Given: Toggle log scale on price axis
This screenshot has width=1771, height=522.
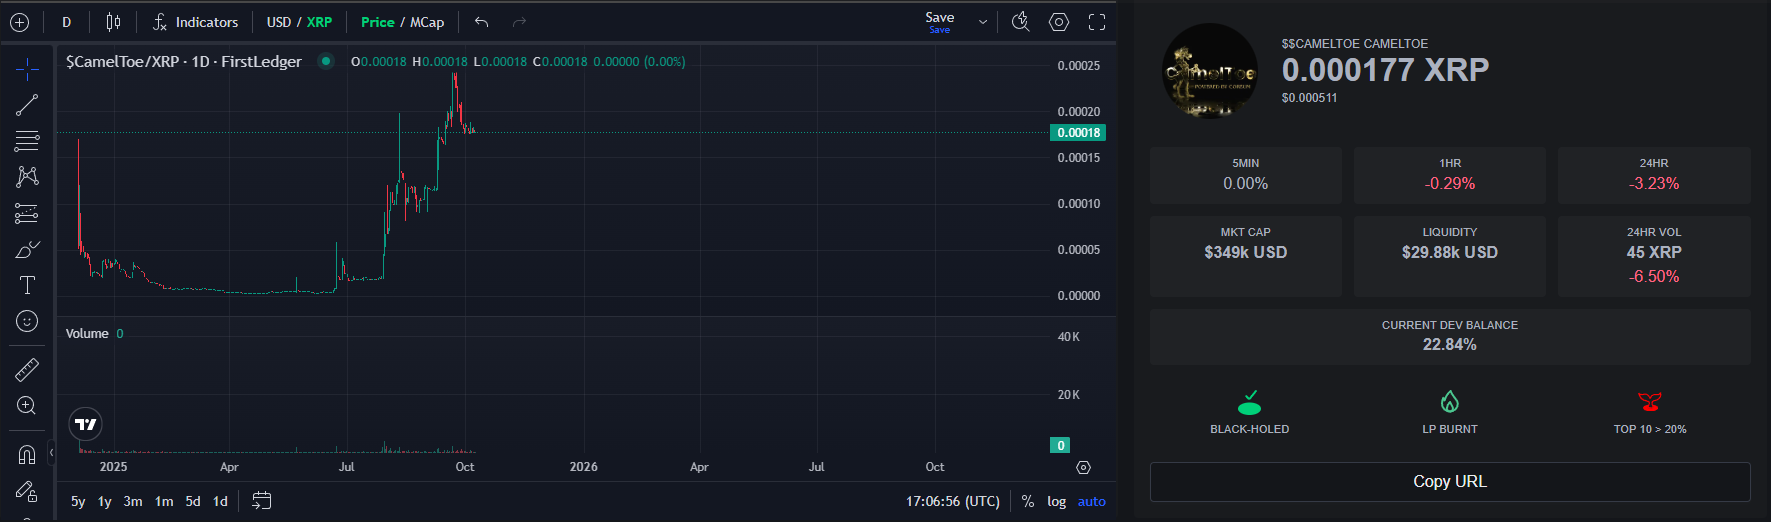Looking at the screenshot, I should pyautogui.click(x=1056, y=501).
